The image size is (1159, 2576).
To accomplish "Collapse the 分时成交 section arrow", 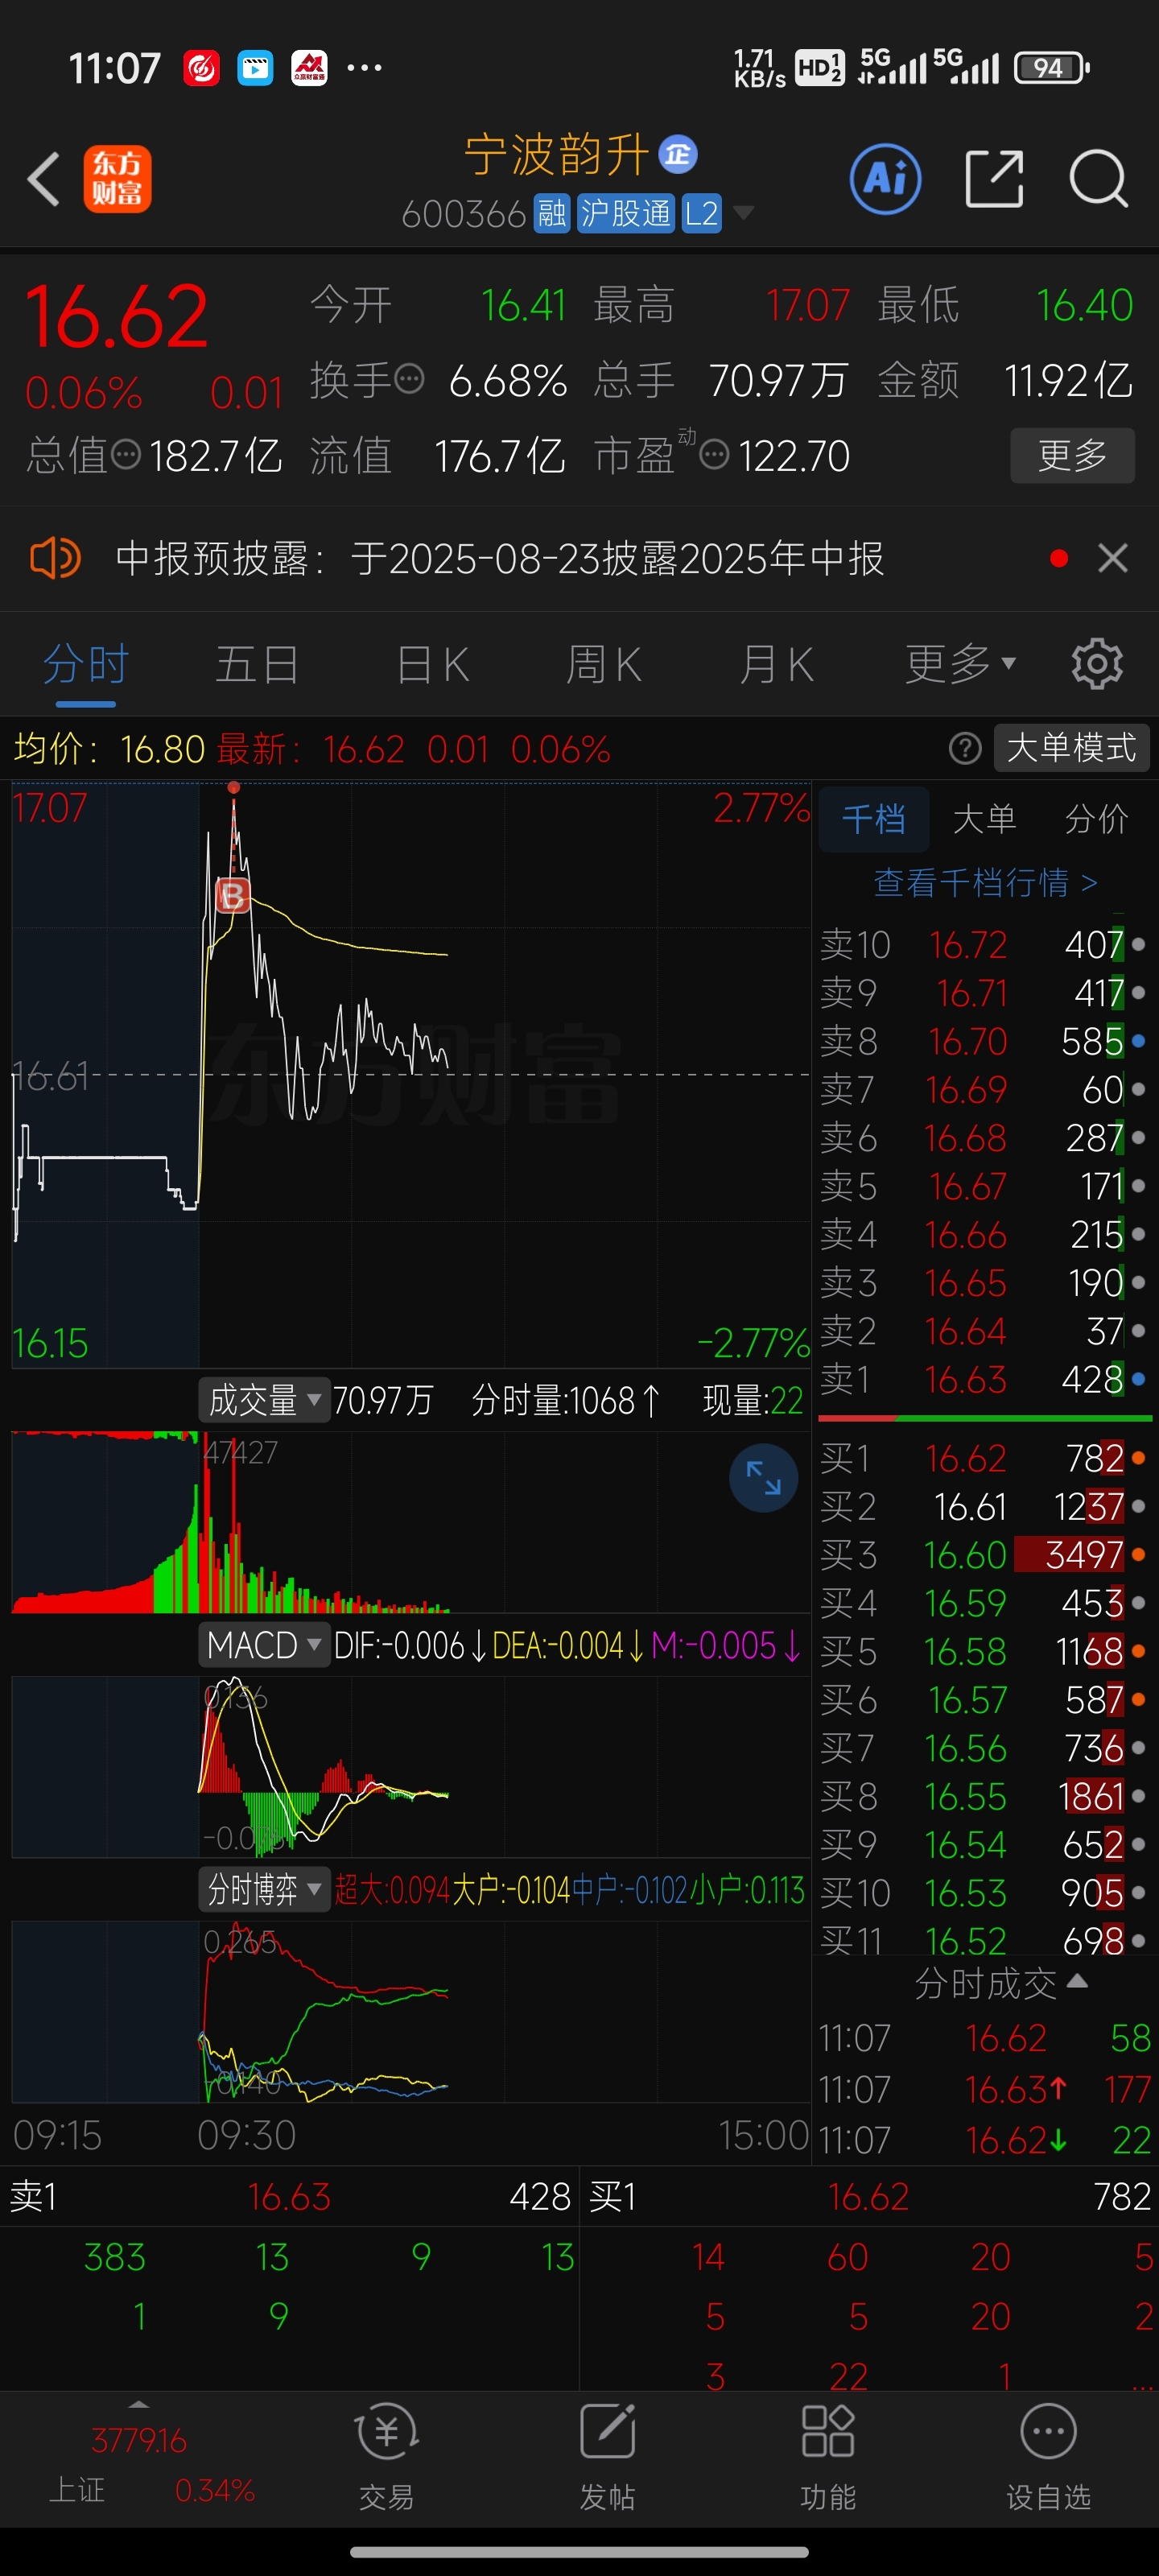I will click(1077, 1981).
